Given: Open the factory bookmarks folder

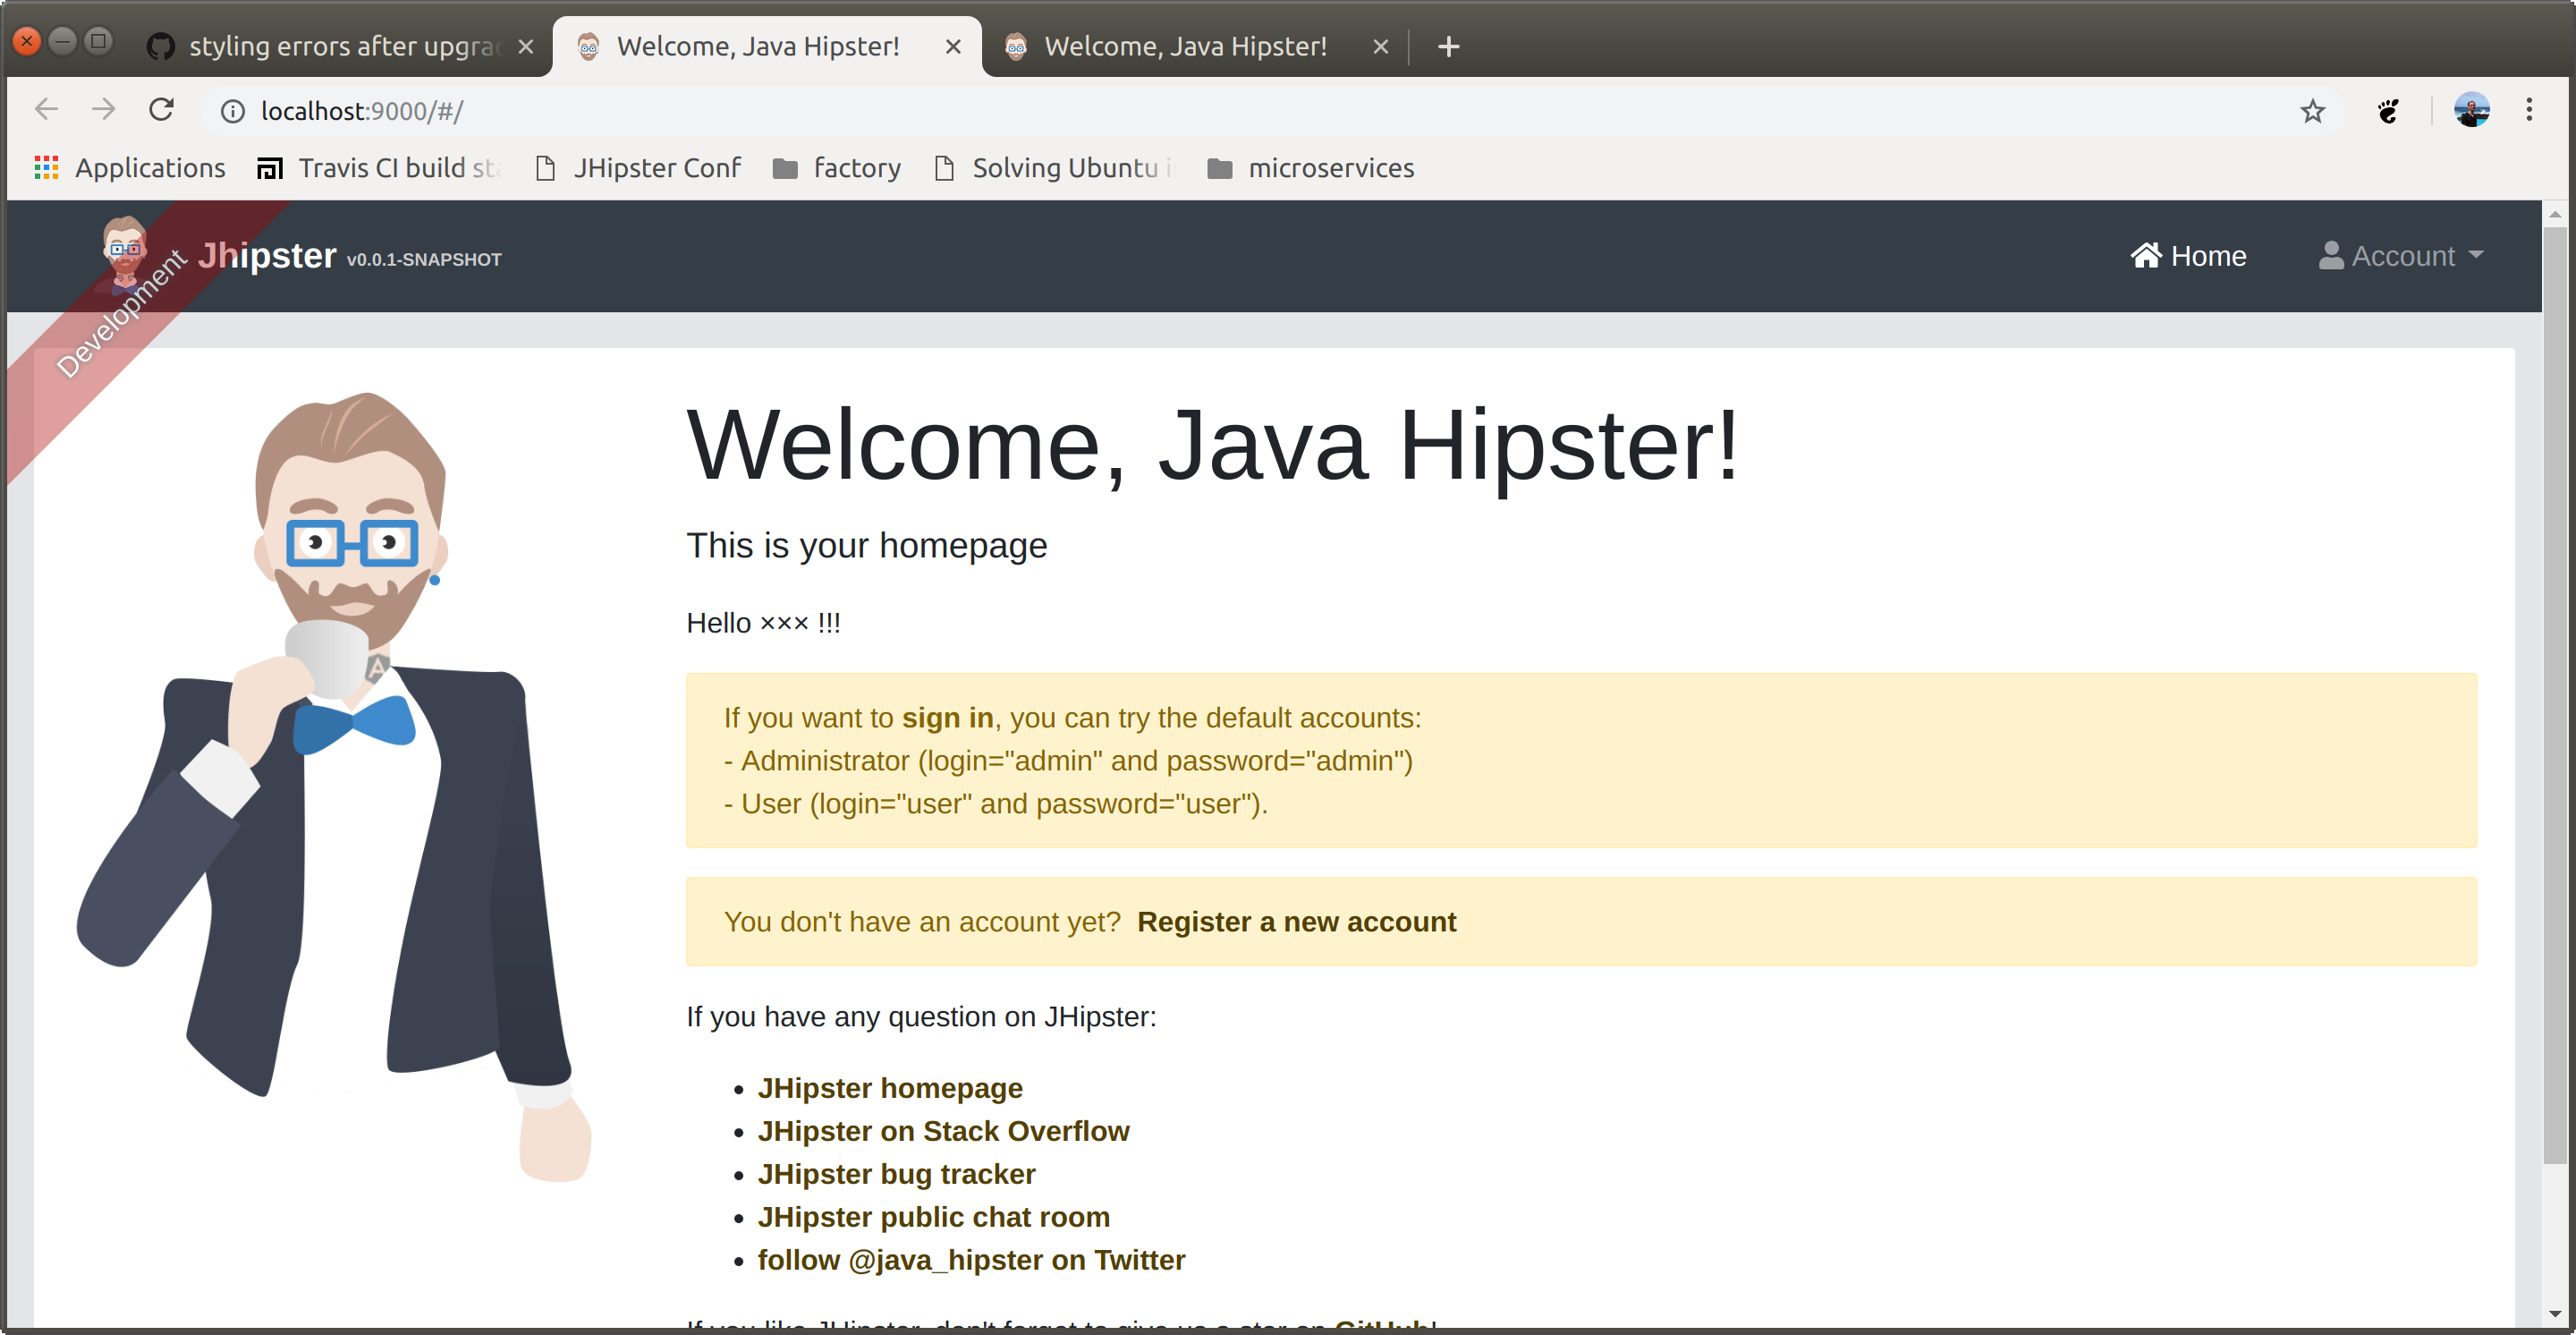Looking at the screenshot, I should click(836, 168).
